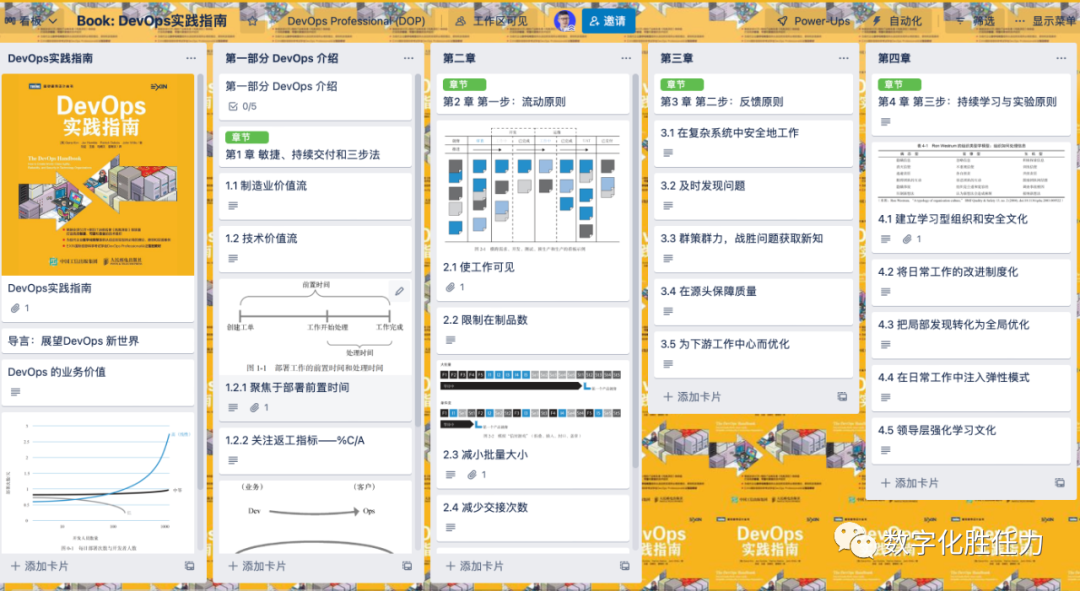Open the list actions (...) menu on DevOps实践指南 list
The image size is (1080, 591).
pos(192,58)
